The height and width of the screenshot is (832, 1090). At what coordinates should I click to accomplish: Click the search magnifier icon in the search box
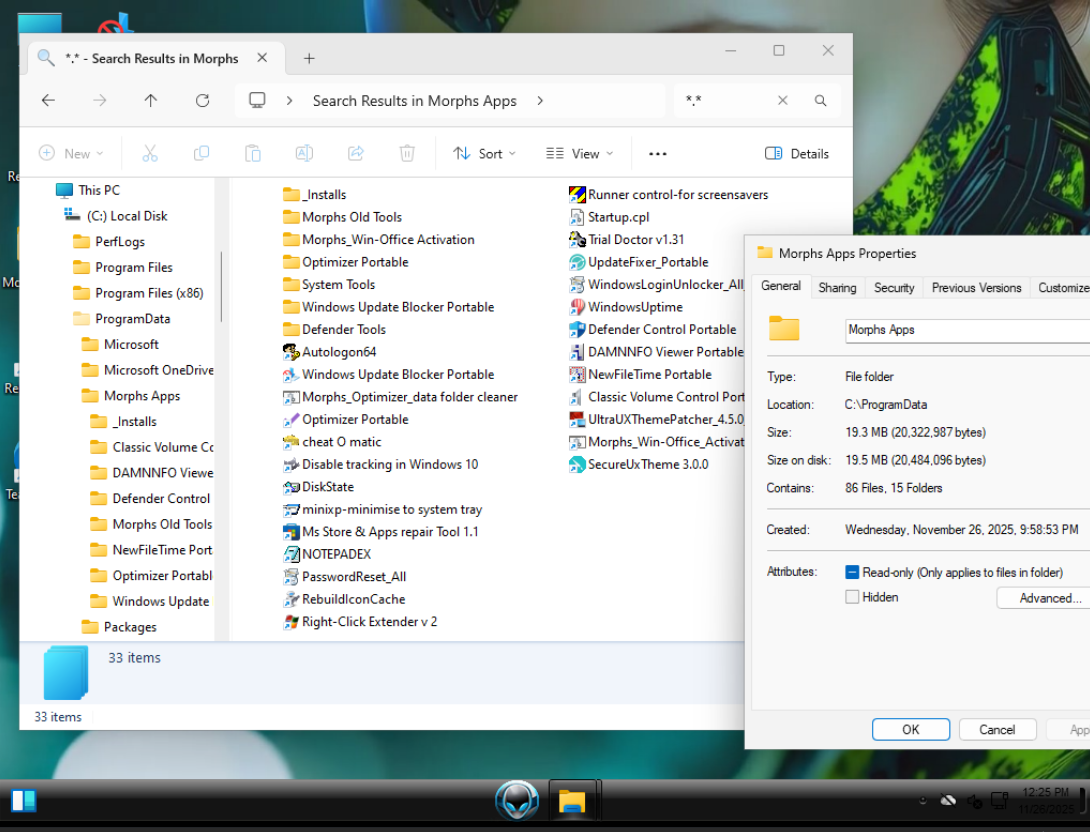(820, 100)
